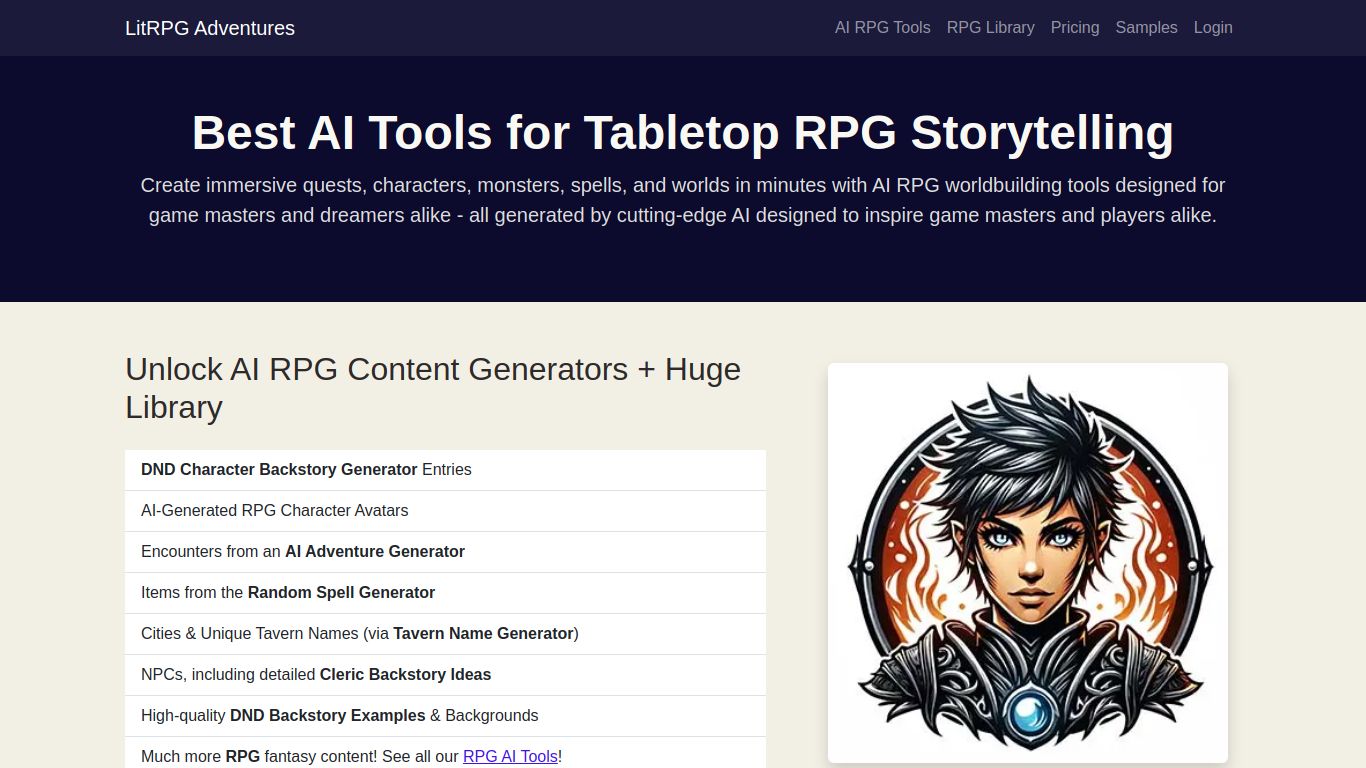View the Pricing page
Screen dimensions: 1366x768
click(x=1074, y=28)
